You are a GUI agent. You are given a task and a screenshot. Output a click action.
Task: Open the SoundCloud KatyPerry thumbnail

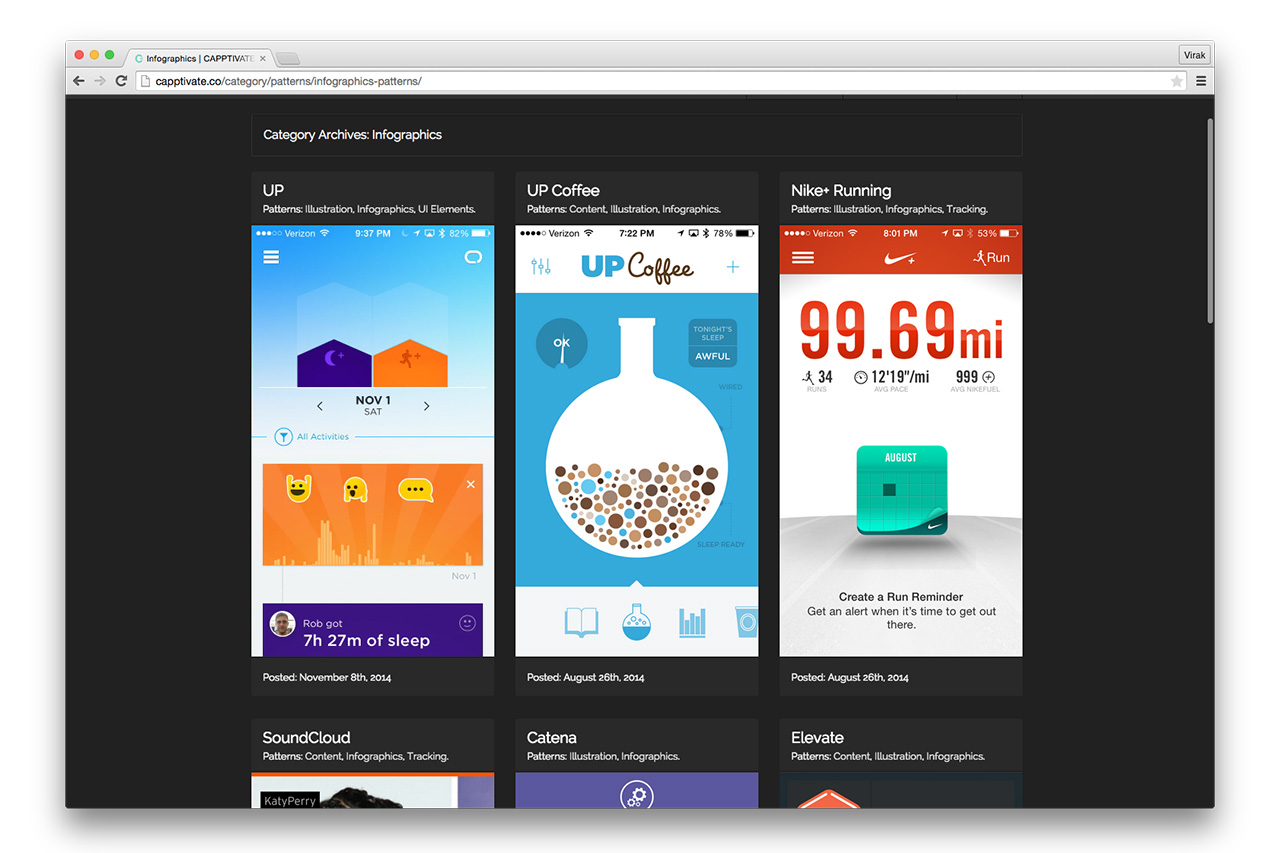pos(373,790)
